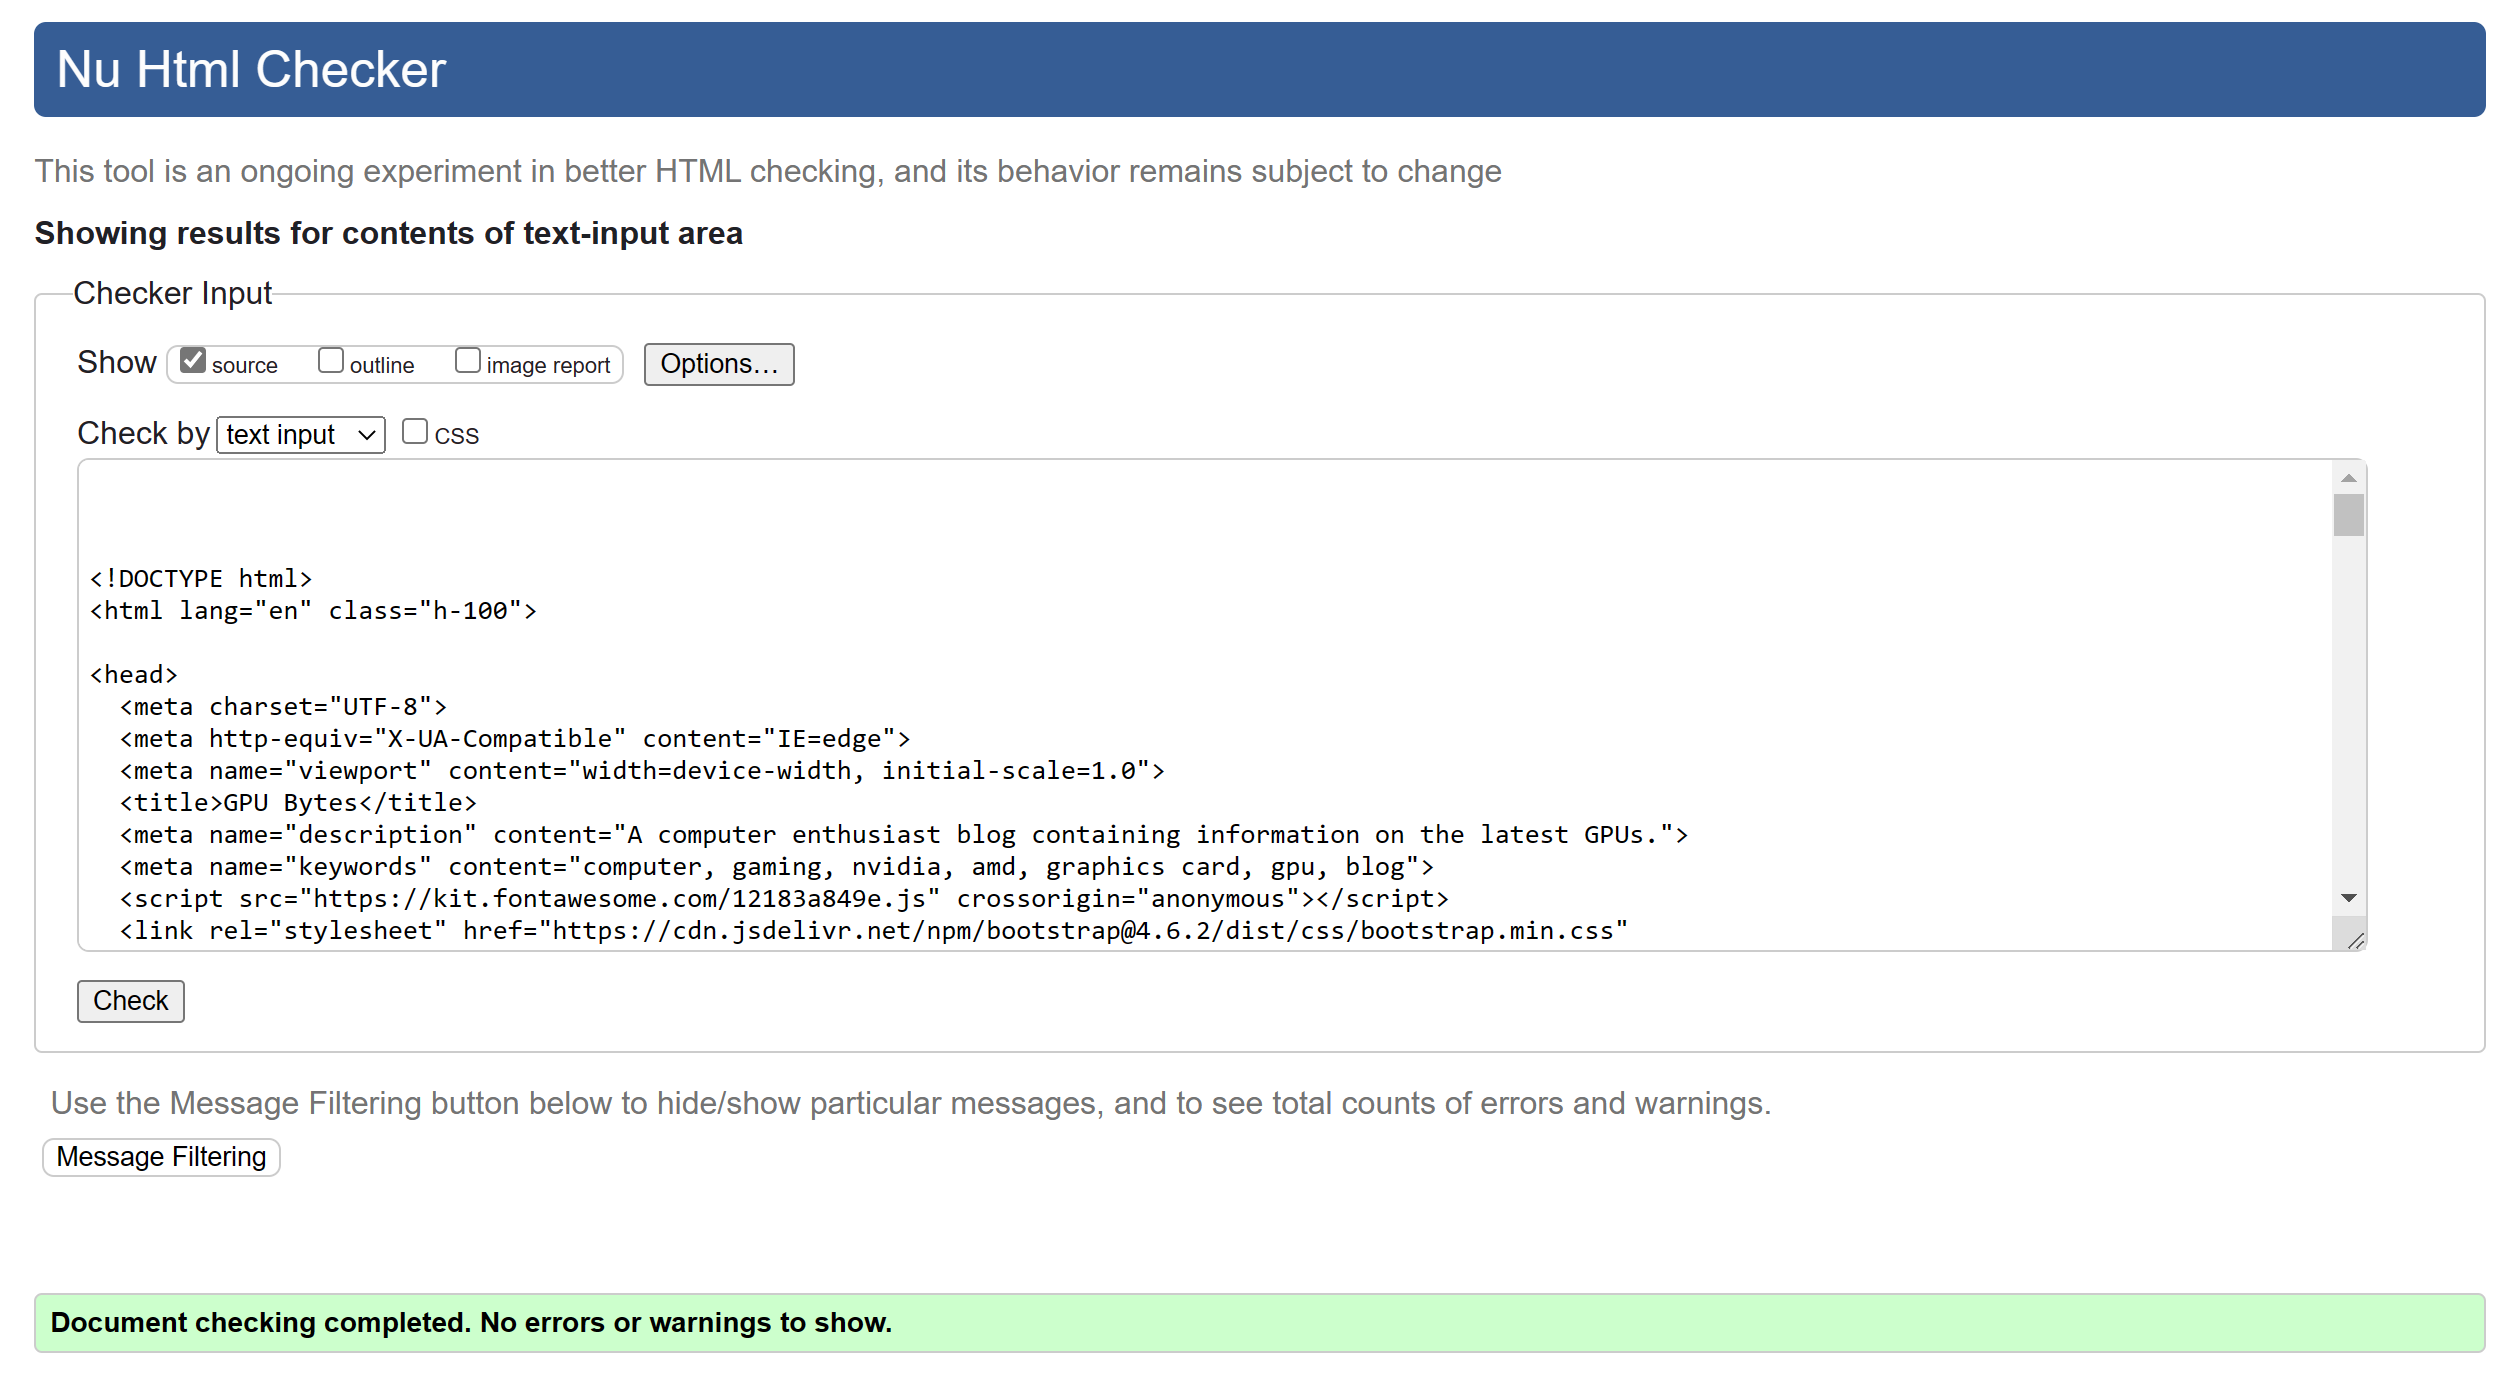The height and width of the screenshot is (1377, 2517).
Task: Click the Options... button
Action: coord(718,365)
